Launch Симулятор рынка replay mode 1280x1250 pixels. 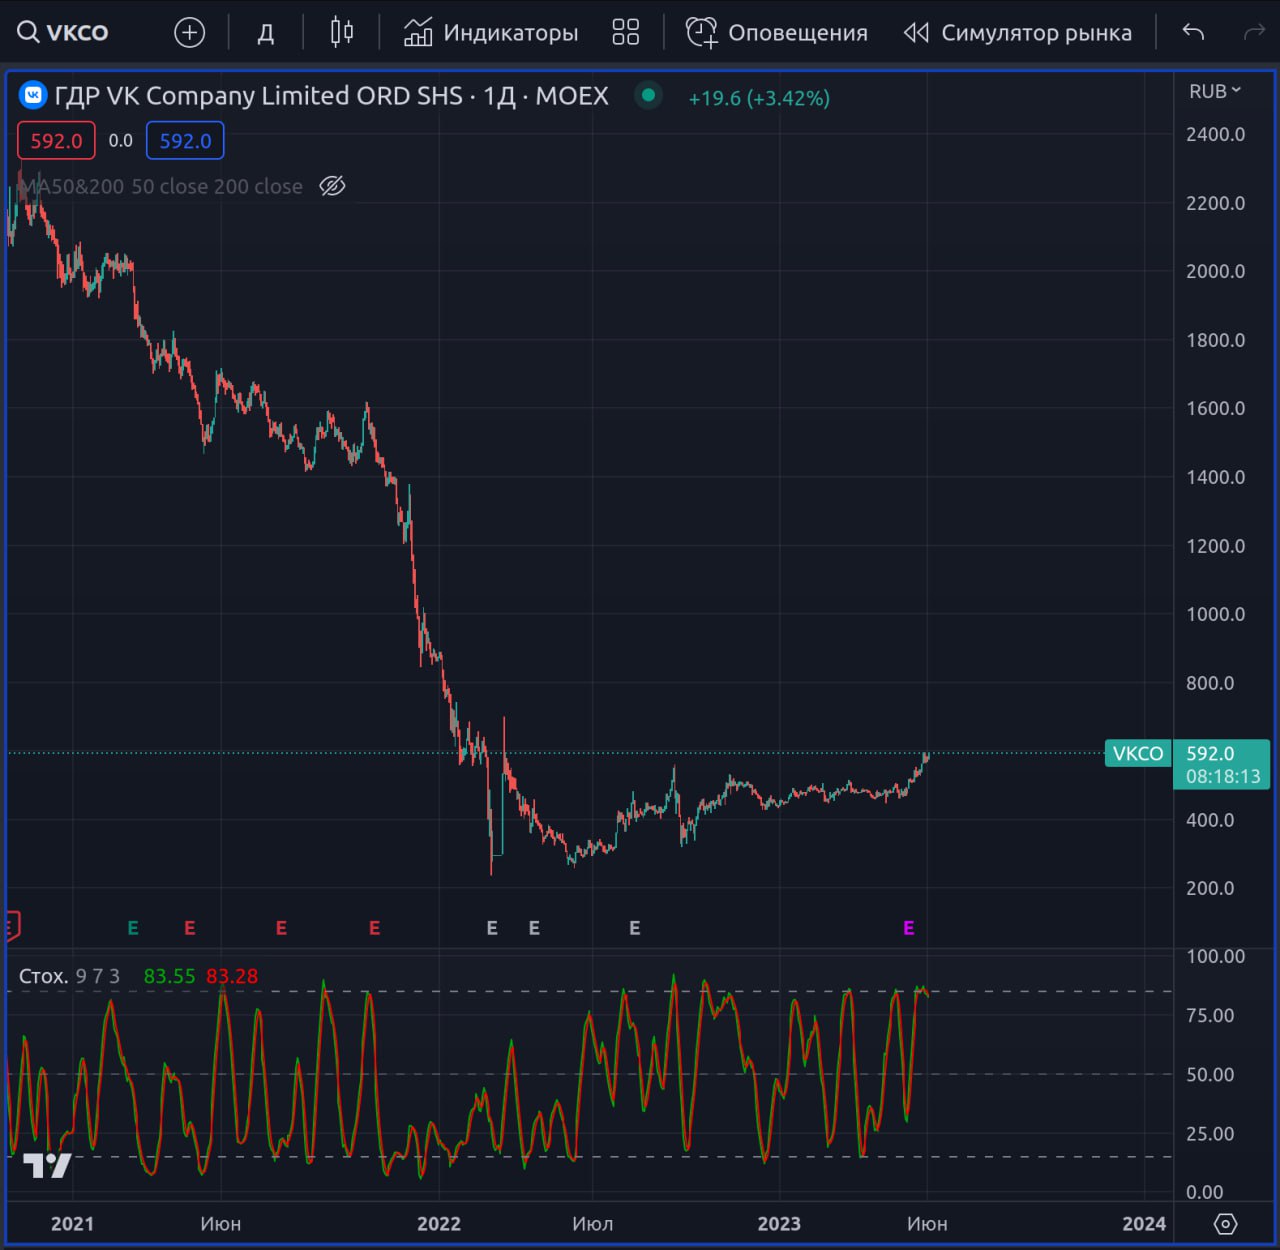point(1018,32)
